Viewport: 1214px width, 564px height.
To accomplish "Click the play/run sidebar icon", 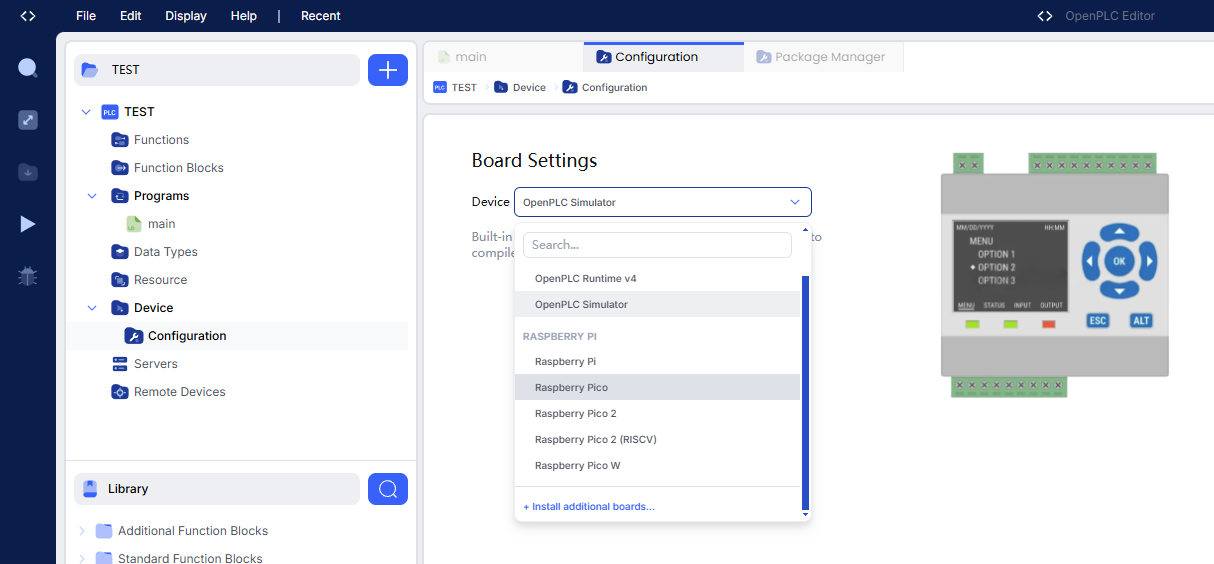I will point(28,224).
